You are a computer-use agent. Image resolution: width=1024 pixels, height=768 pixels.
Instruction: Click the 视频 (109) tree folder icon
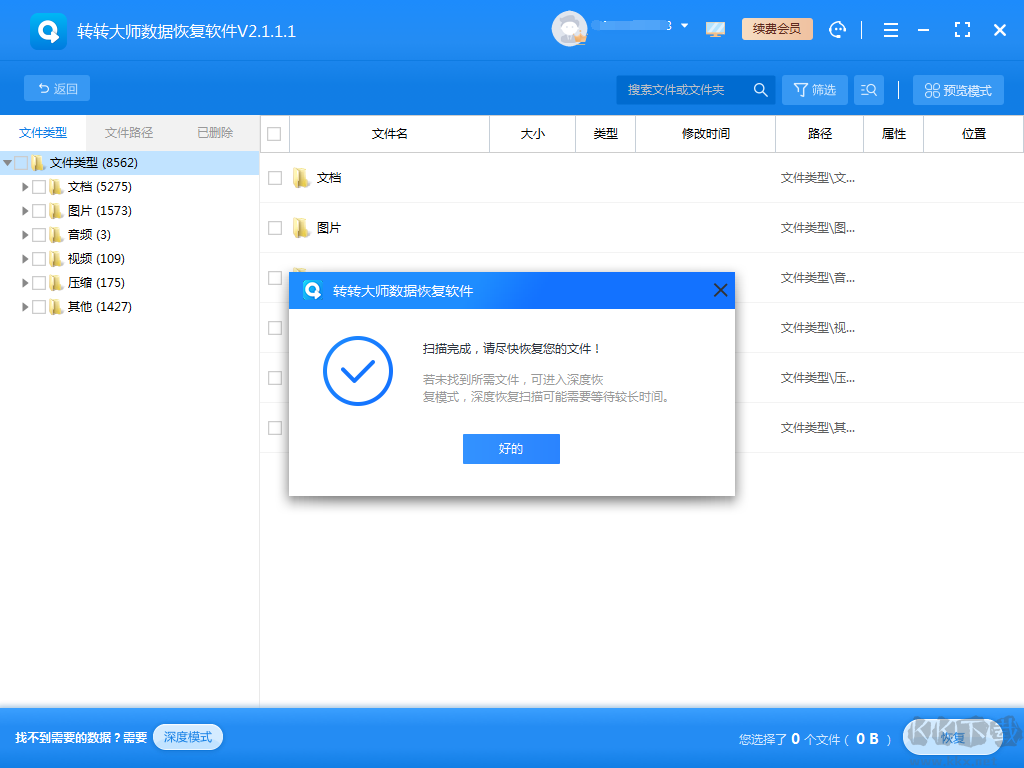pyautogui.click(x=56, y=259)
